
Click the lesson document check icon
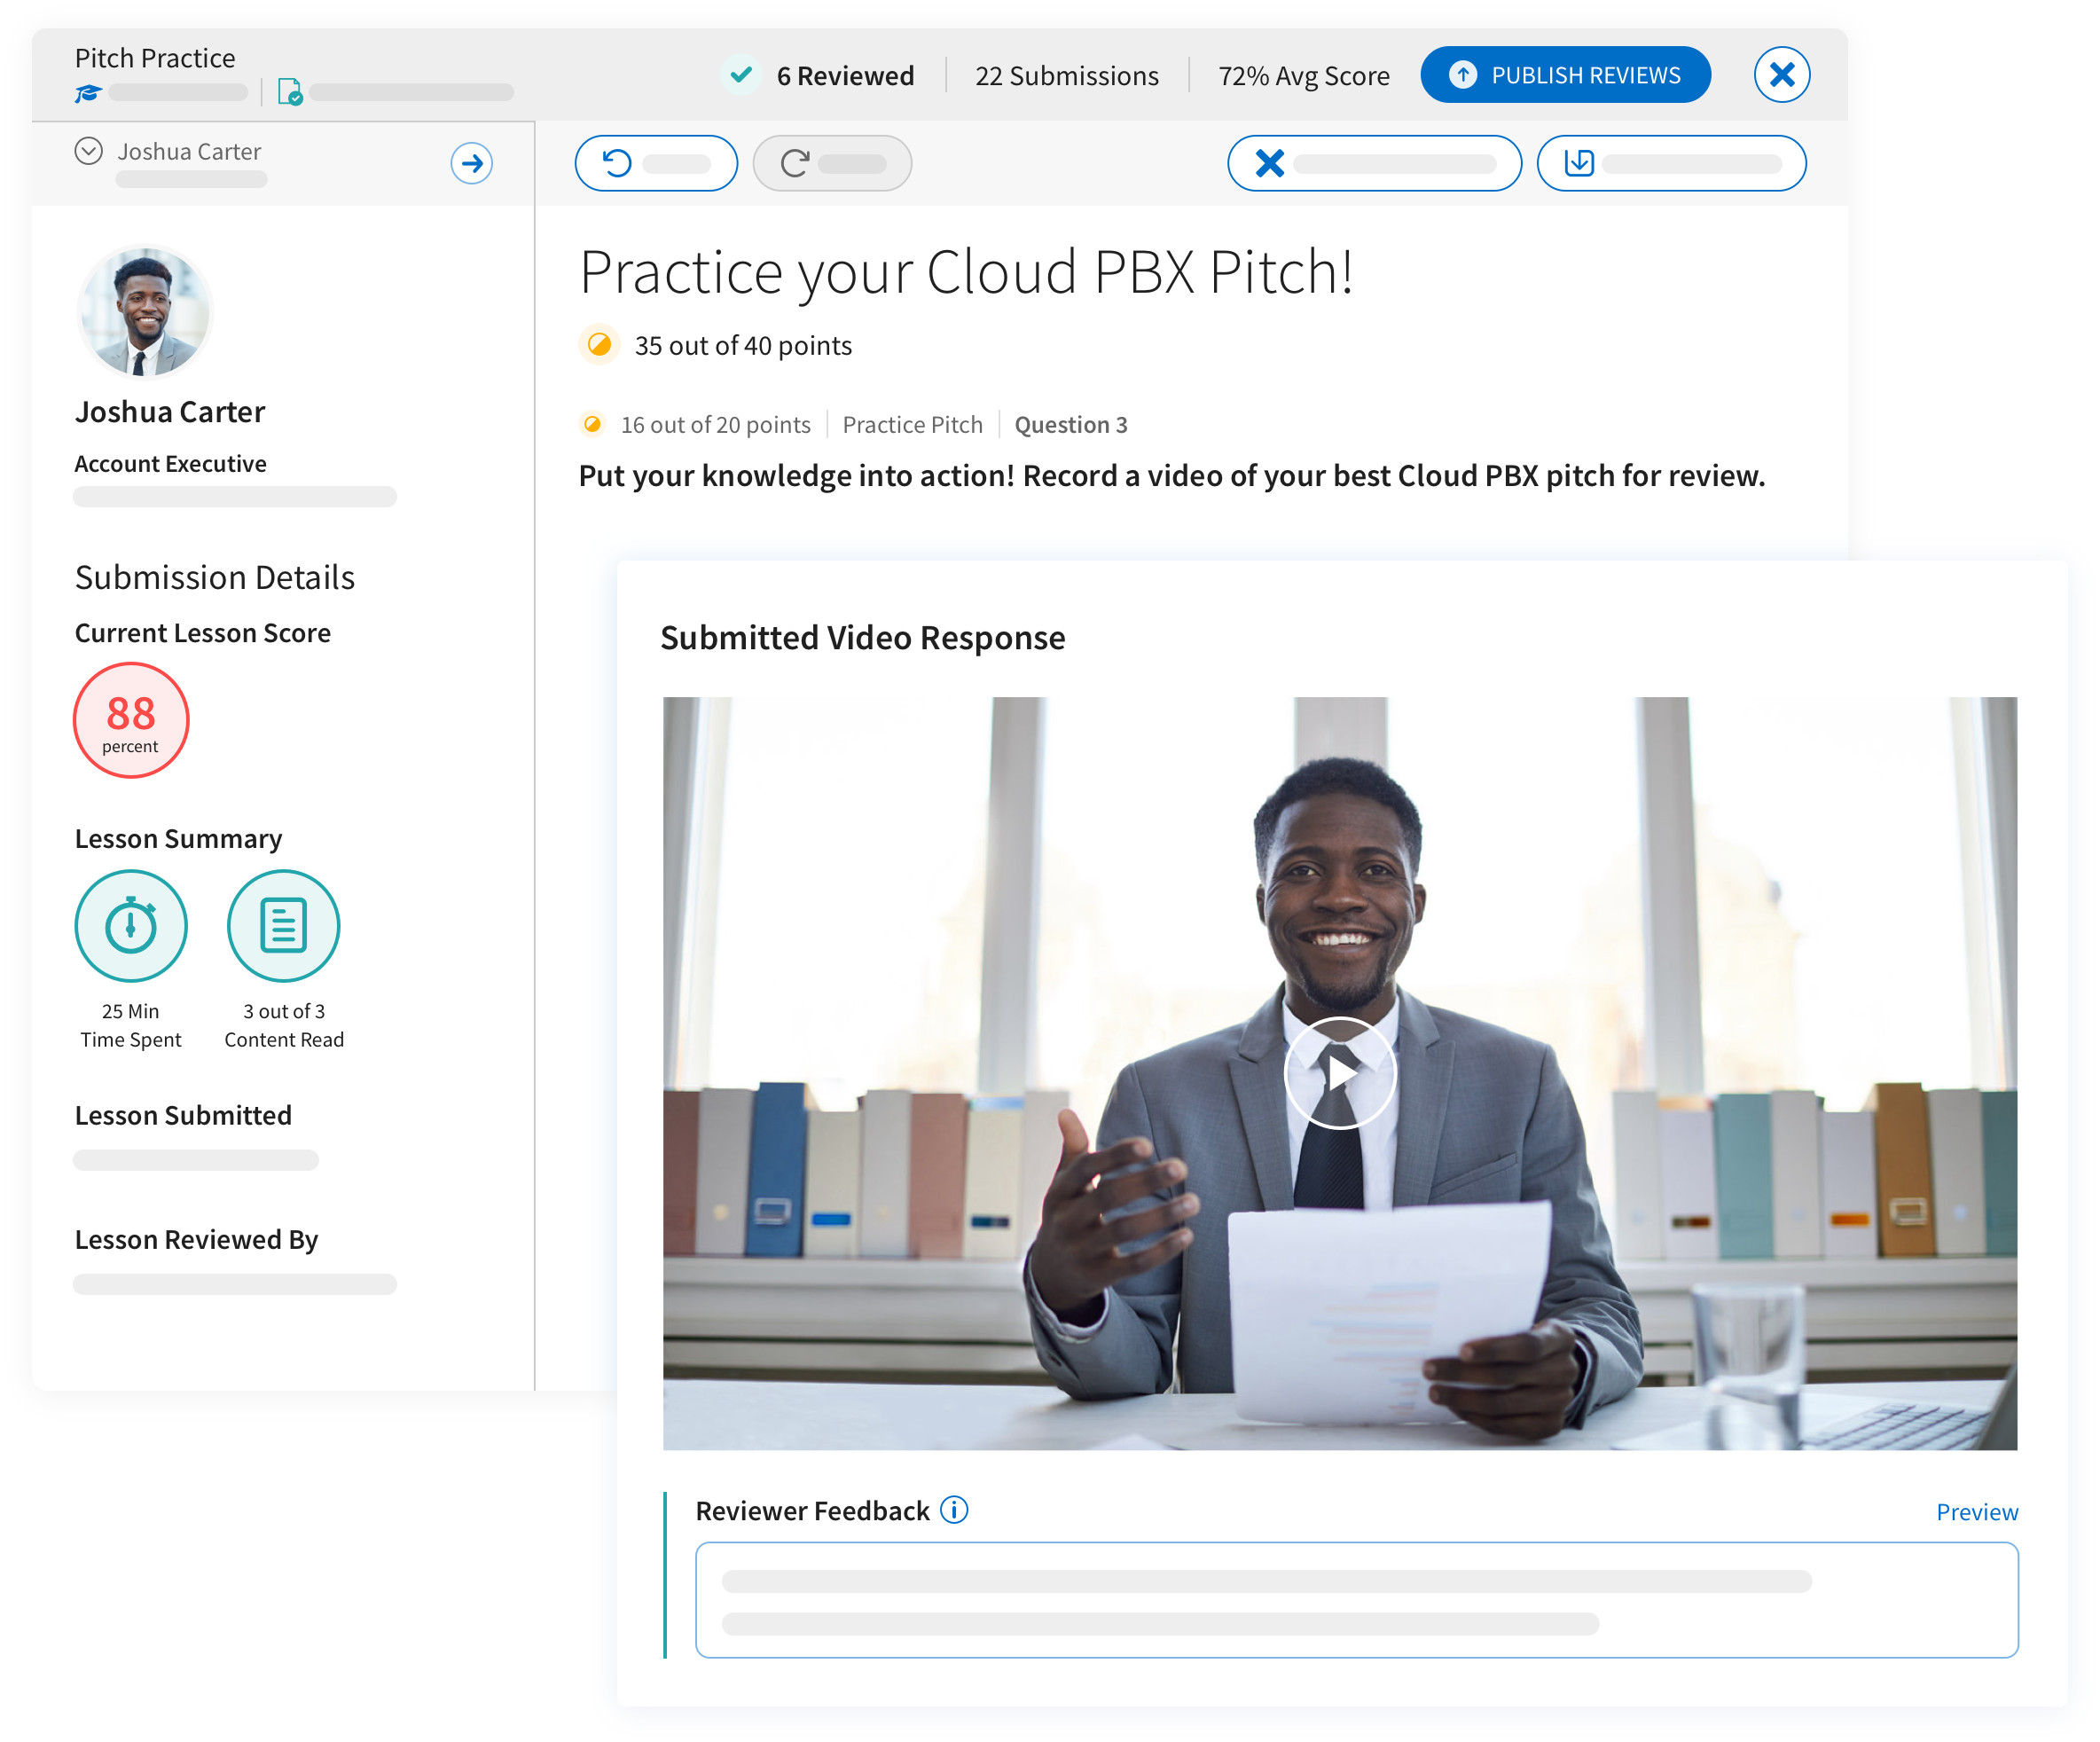(289, 93)
